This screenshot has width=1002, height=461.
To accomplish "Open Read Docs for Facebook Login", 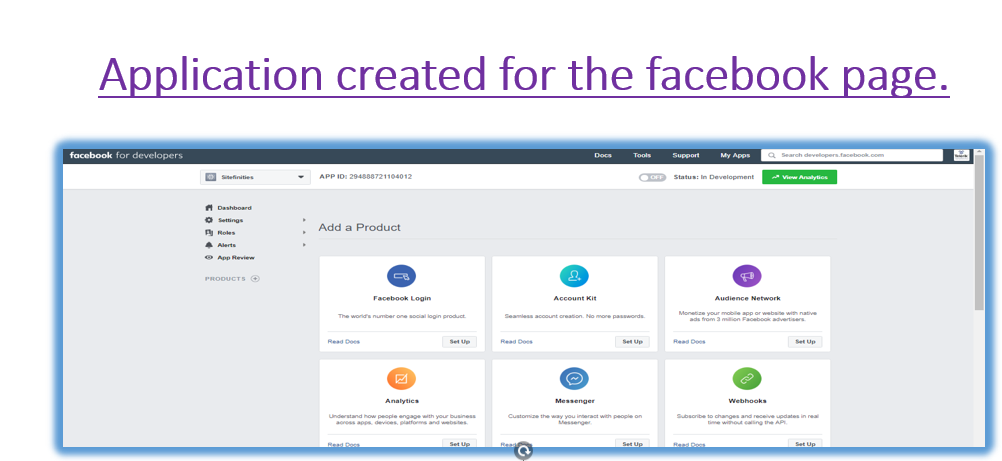I will (x=344, y=341).
